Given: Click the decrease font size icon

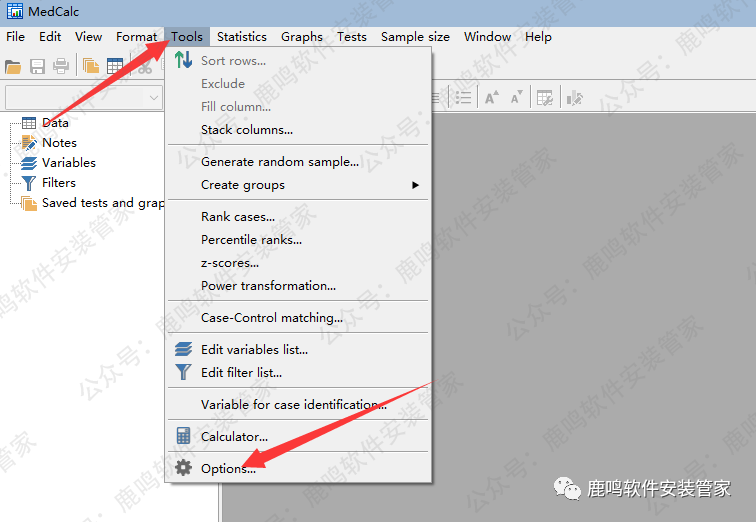Looking at the screenshot, I should coord(516,97).
